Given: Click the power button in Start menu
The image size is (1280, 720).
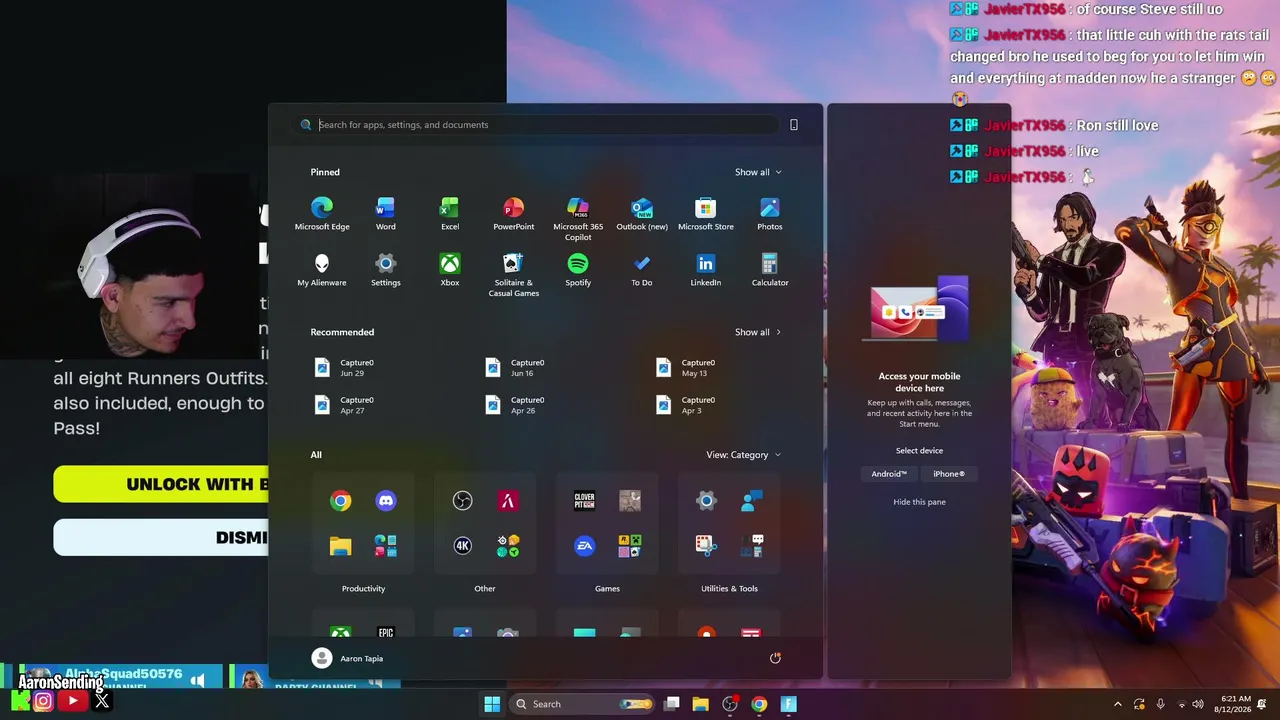Looking at the screenshot, I should pyautogui.click(x=775, y=658).
